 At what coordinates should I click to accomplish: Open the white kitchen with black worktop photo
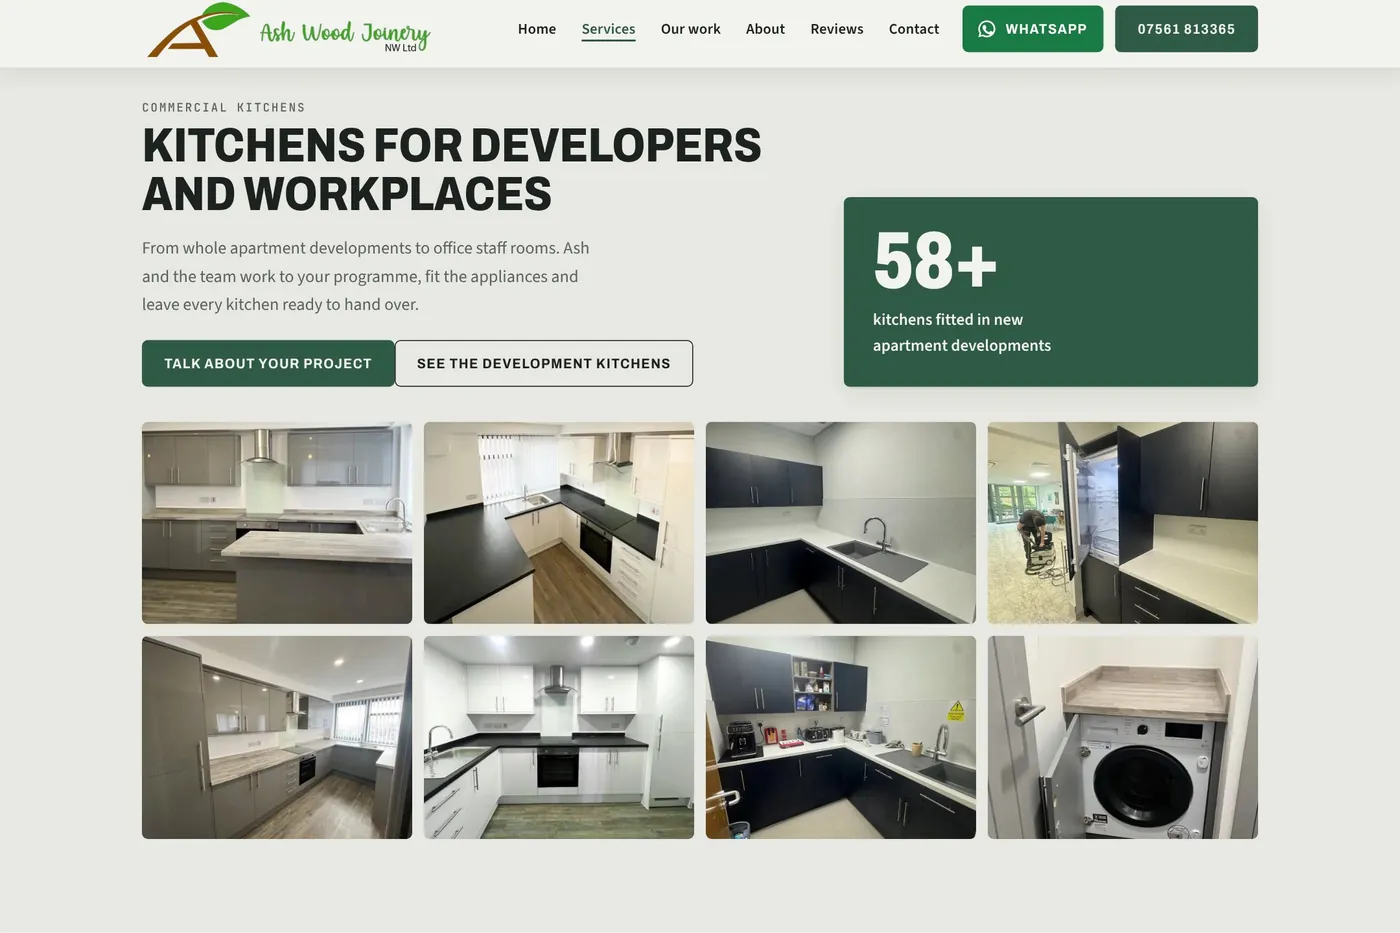coord(559,523)
